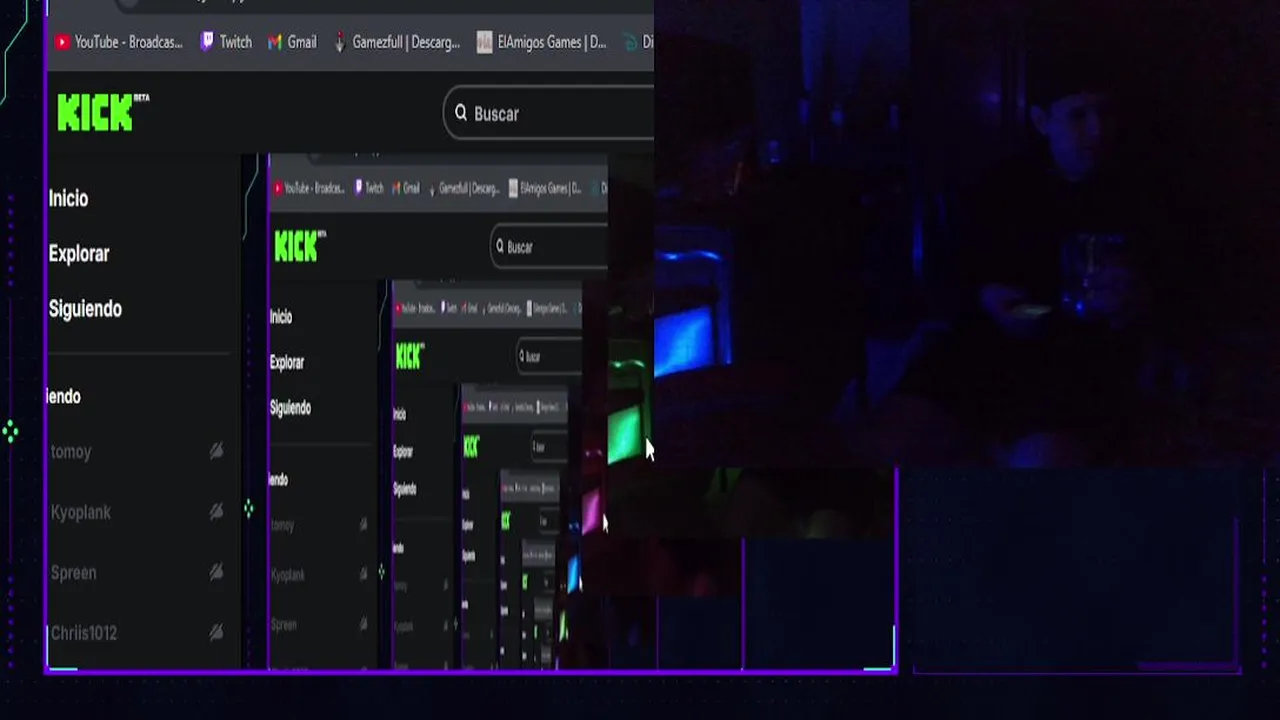This screenshot has width=1280, height=720.
Task: Select Explorar in the largest mirrored copy
Action: 287,362
